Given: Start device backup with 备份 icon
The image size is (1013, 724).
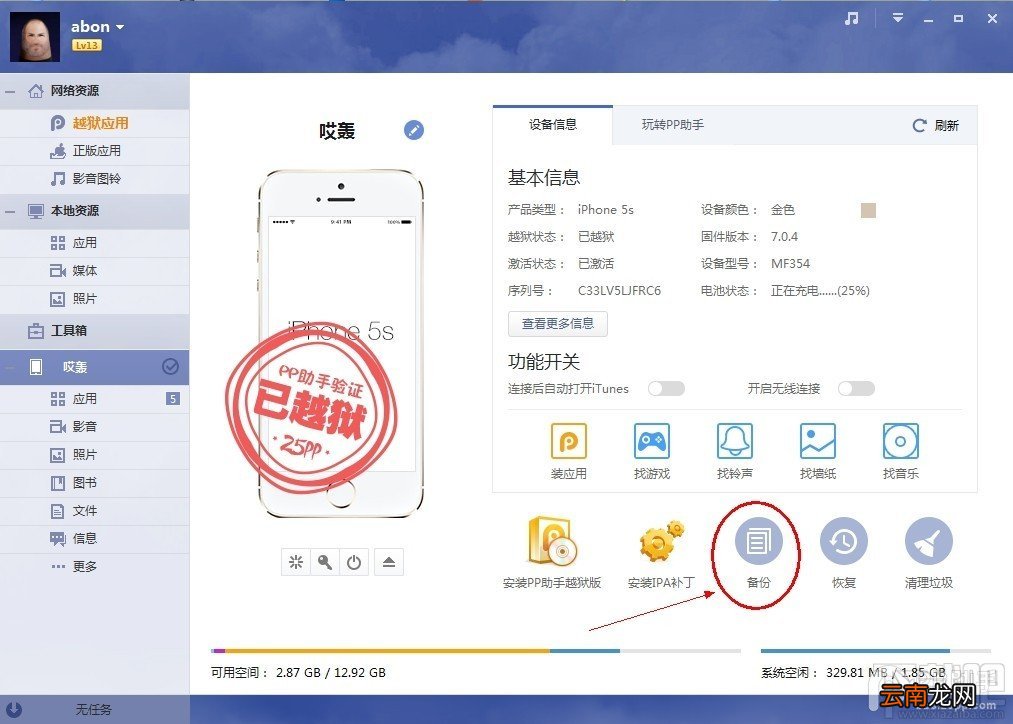Looking at the screenshot, I should click(758, 541).
